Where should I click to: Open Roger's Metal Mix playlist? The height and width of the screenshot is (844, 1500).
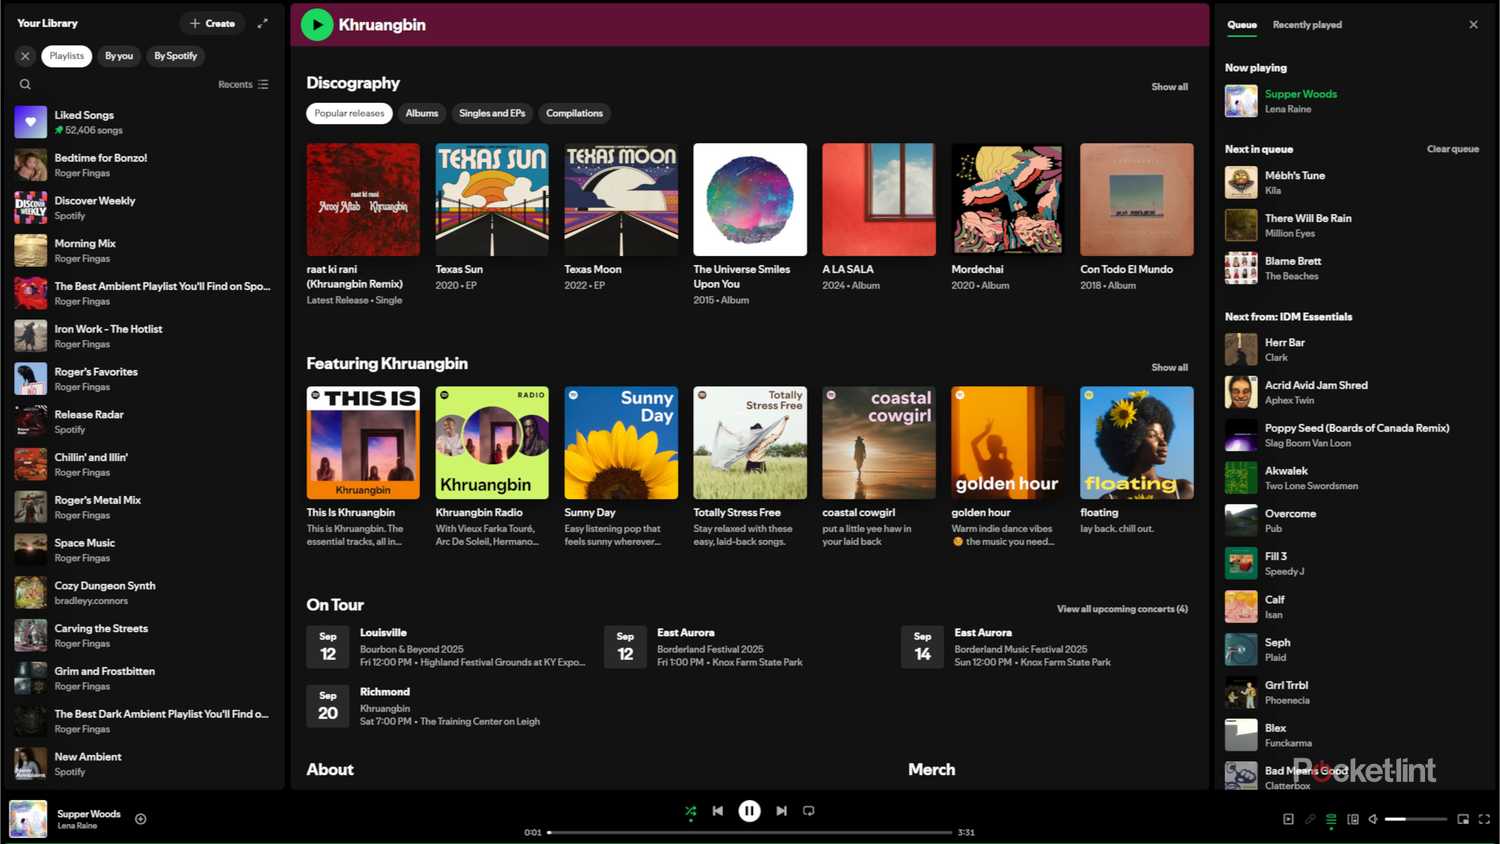click(145, 507)
